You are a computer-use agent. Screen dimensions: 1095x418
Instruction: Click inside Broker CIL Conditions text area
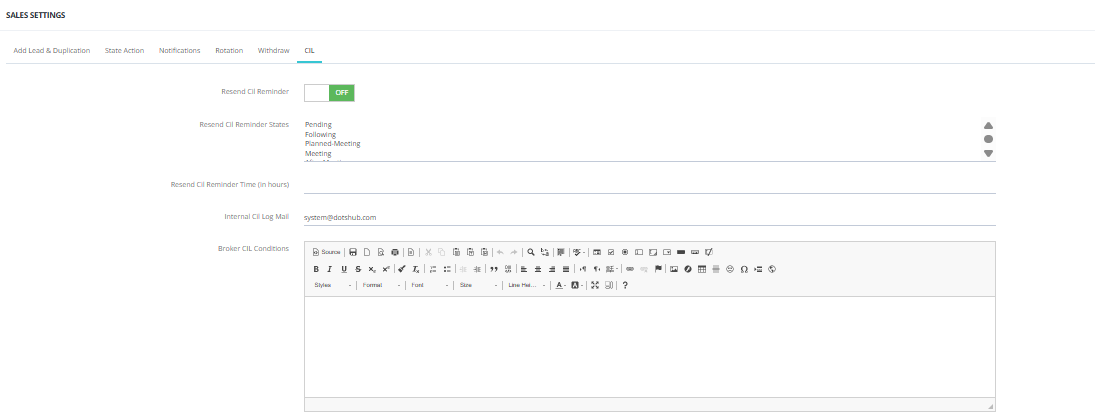(649, 347)
